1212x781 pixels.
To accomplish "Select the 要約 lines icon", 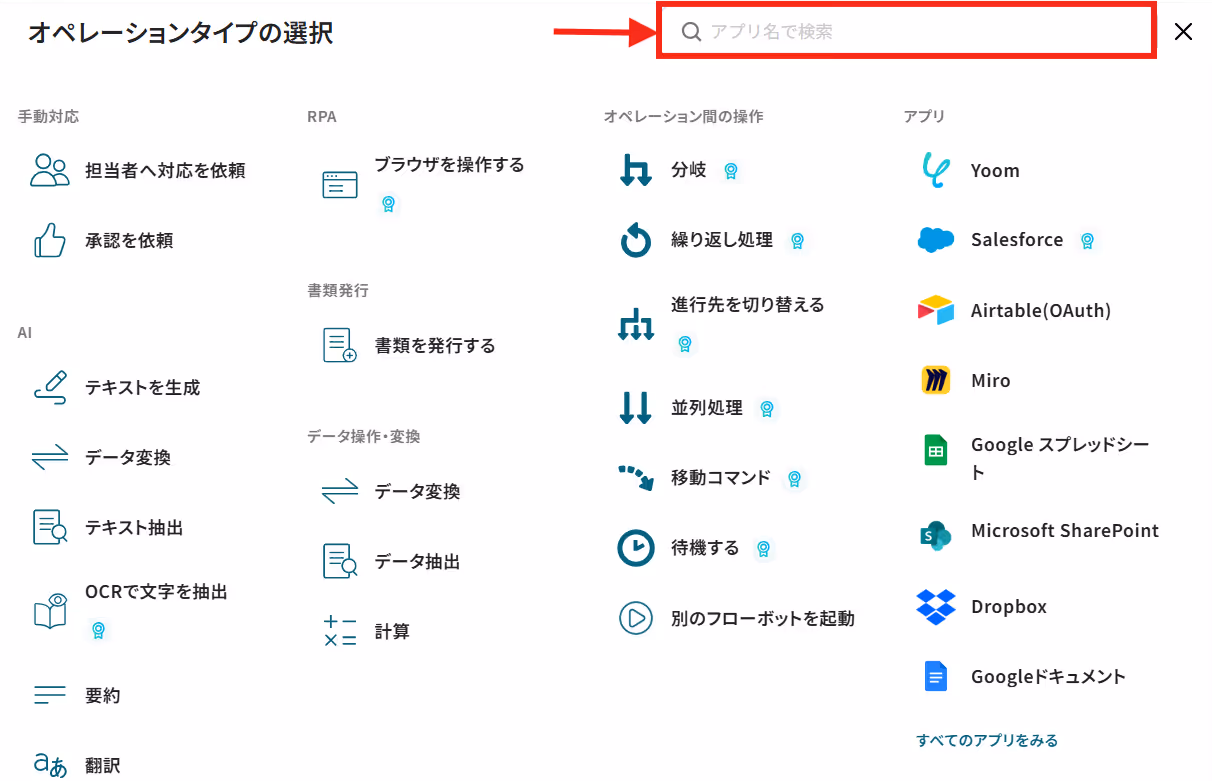I will click(x=50, y=695).
